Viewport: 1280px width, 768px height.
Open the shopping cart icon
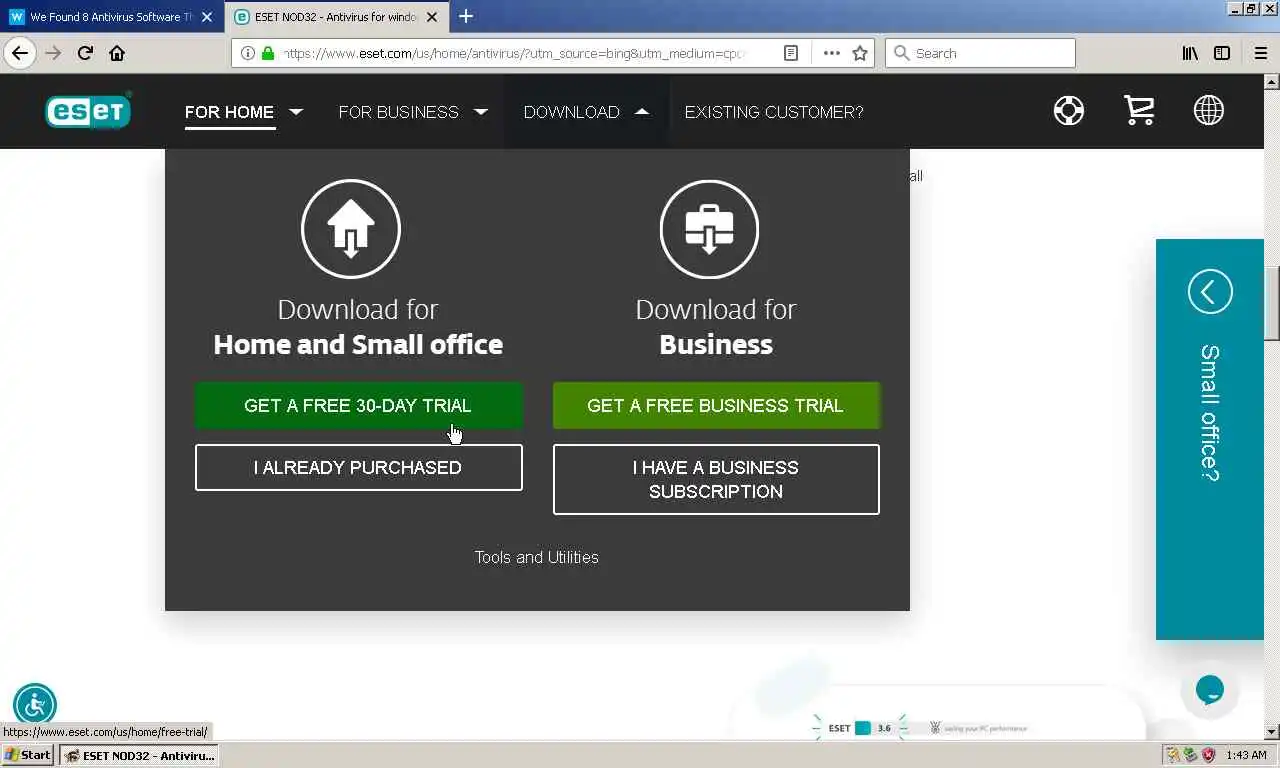[x=1139, y=110]
